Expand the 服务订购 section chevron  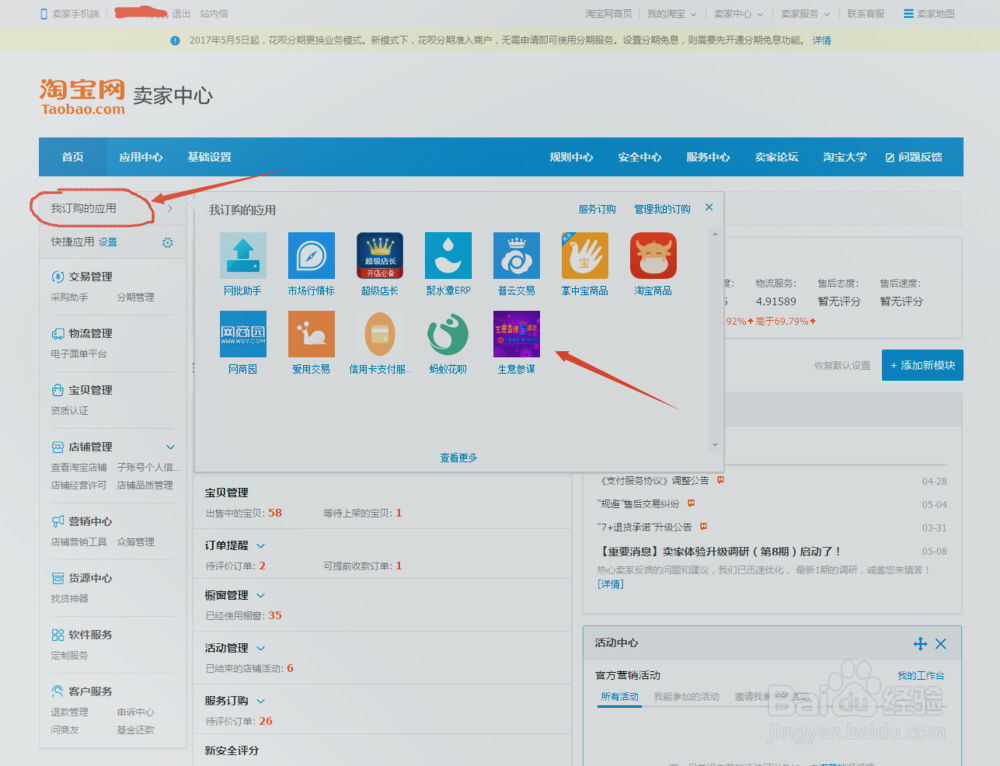(x=261, y=701)
